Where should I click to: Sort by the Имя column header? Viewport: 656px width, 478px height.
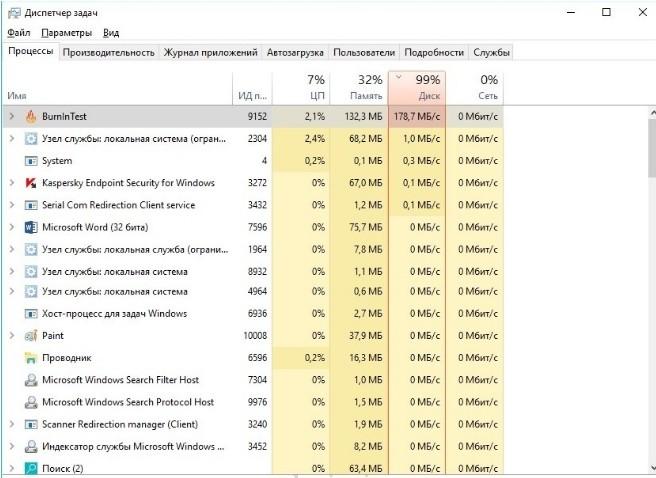point(118,88)
